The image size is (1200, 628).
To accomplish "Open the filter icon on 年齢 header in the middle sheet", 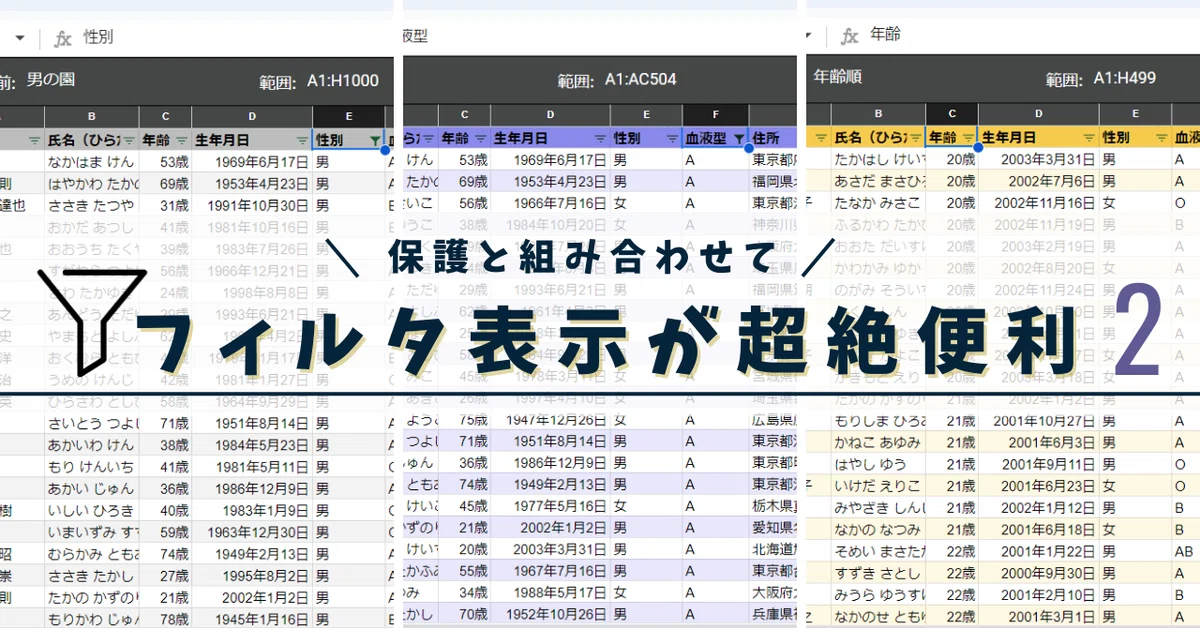I will [x=479, y=139].
